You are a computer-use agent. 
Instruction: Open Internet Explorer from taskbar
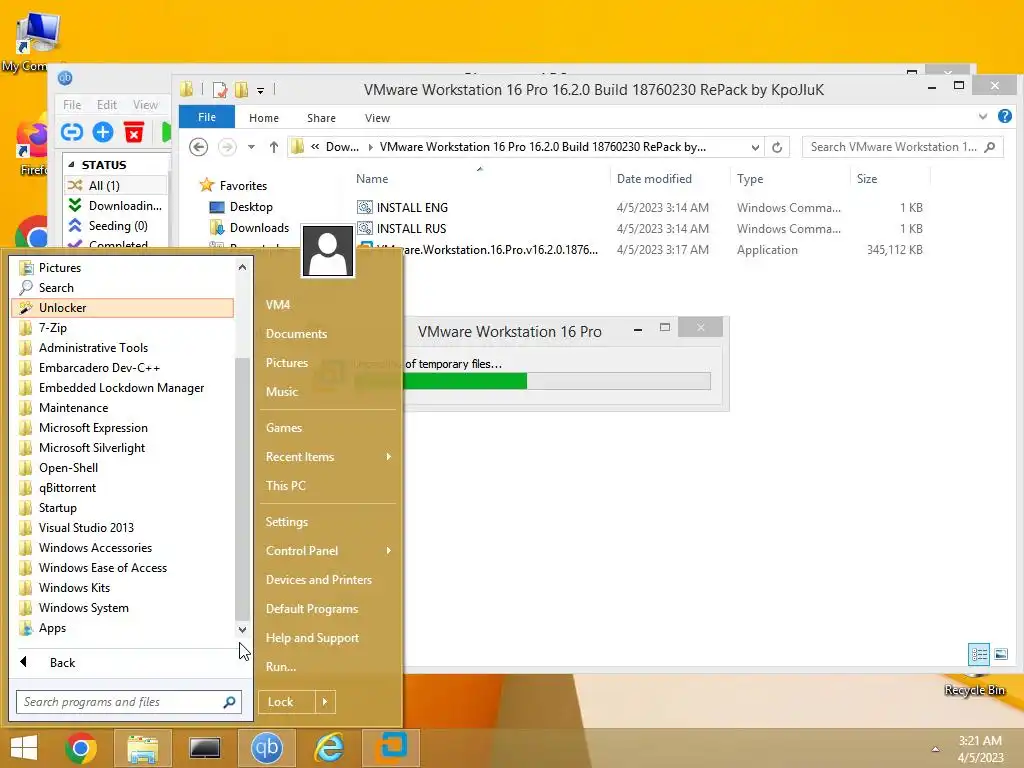coord(329,748)
